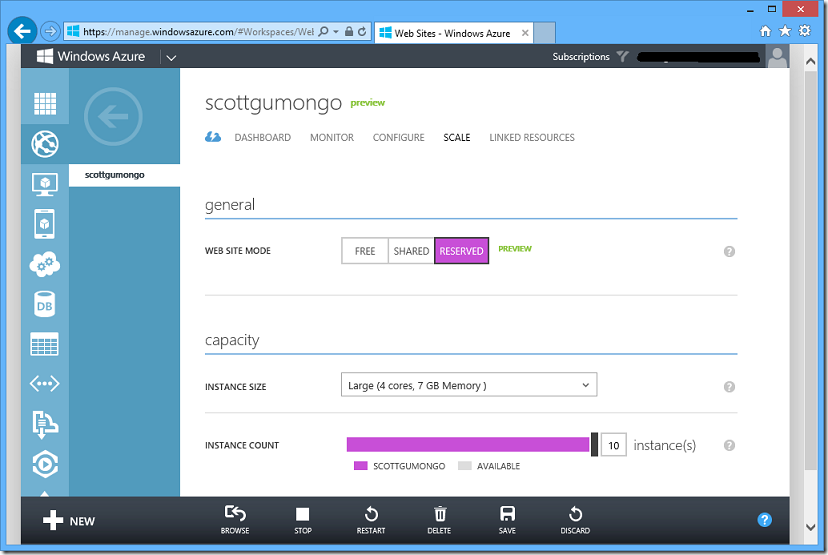Expand the Windows Azure header chevron
This screenshot has width=828, height=555.
click(171, 58)
